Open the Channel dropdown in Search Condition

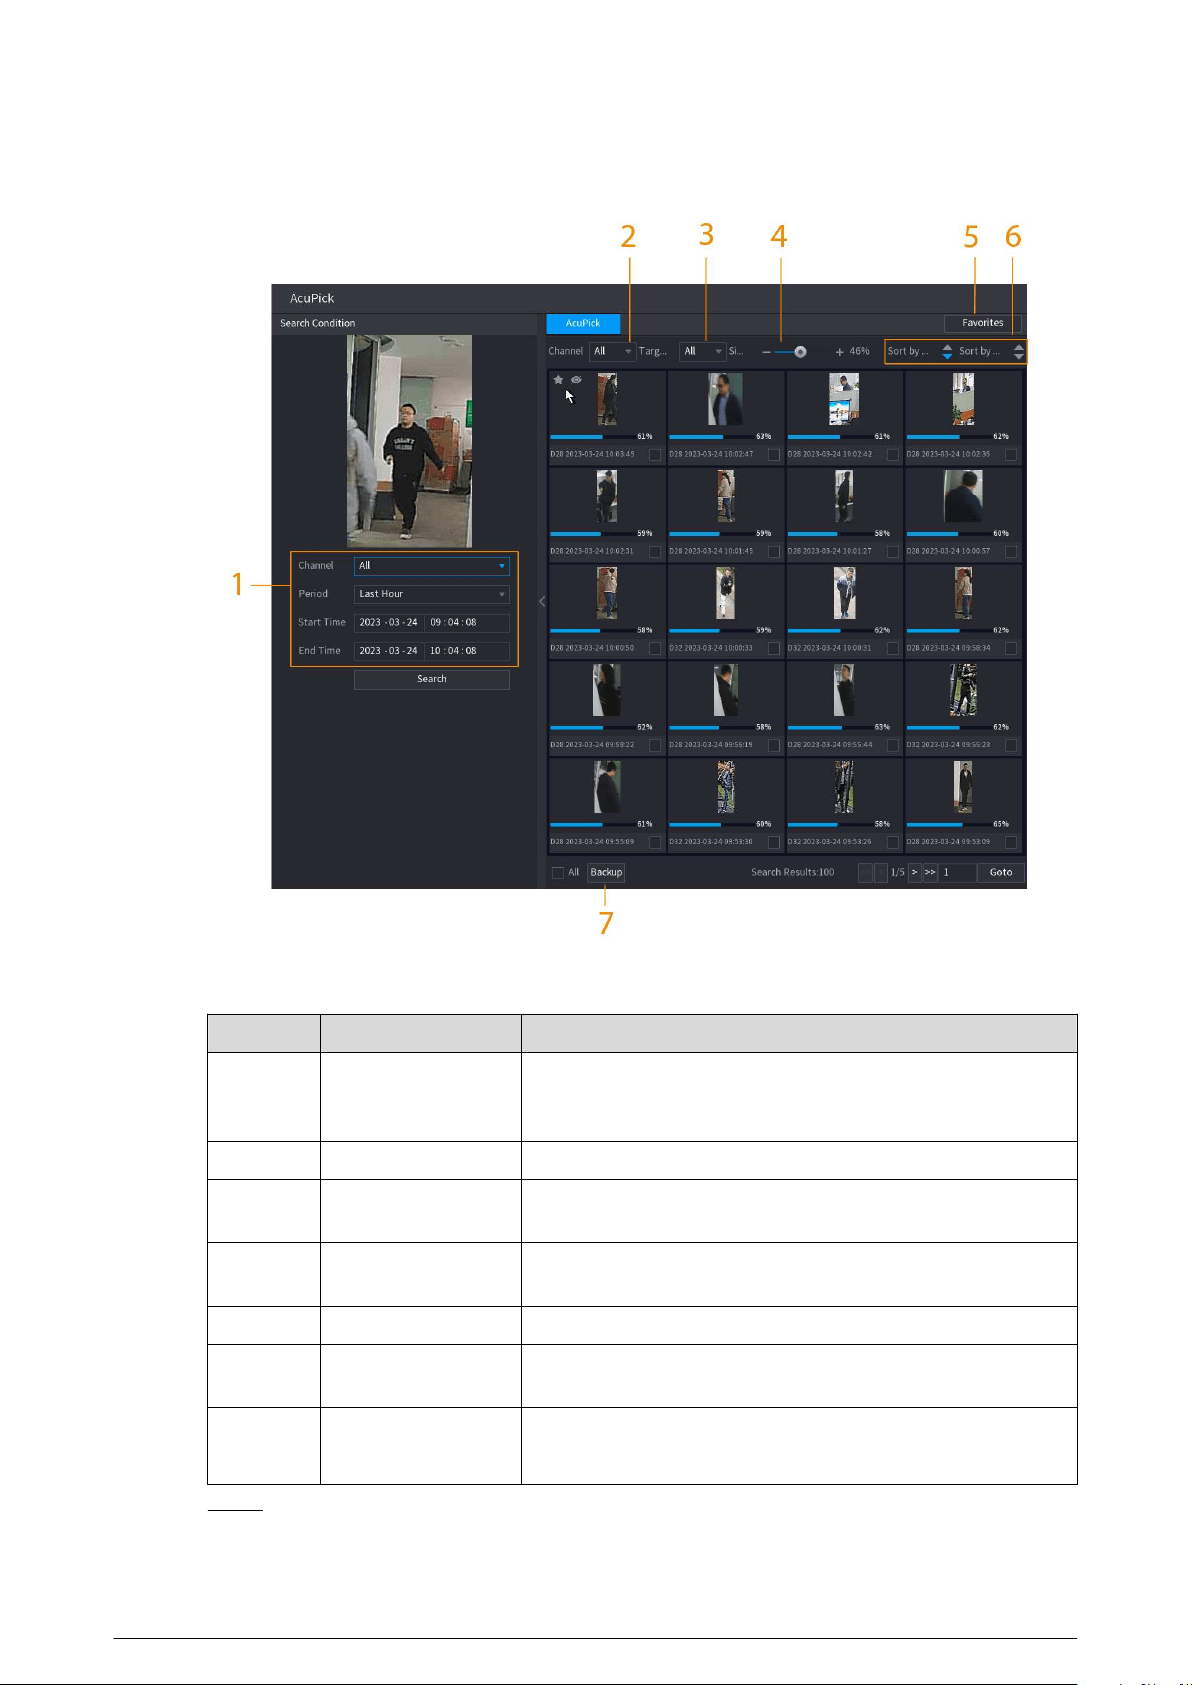432,566
